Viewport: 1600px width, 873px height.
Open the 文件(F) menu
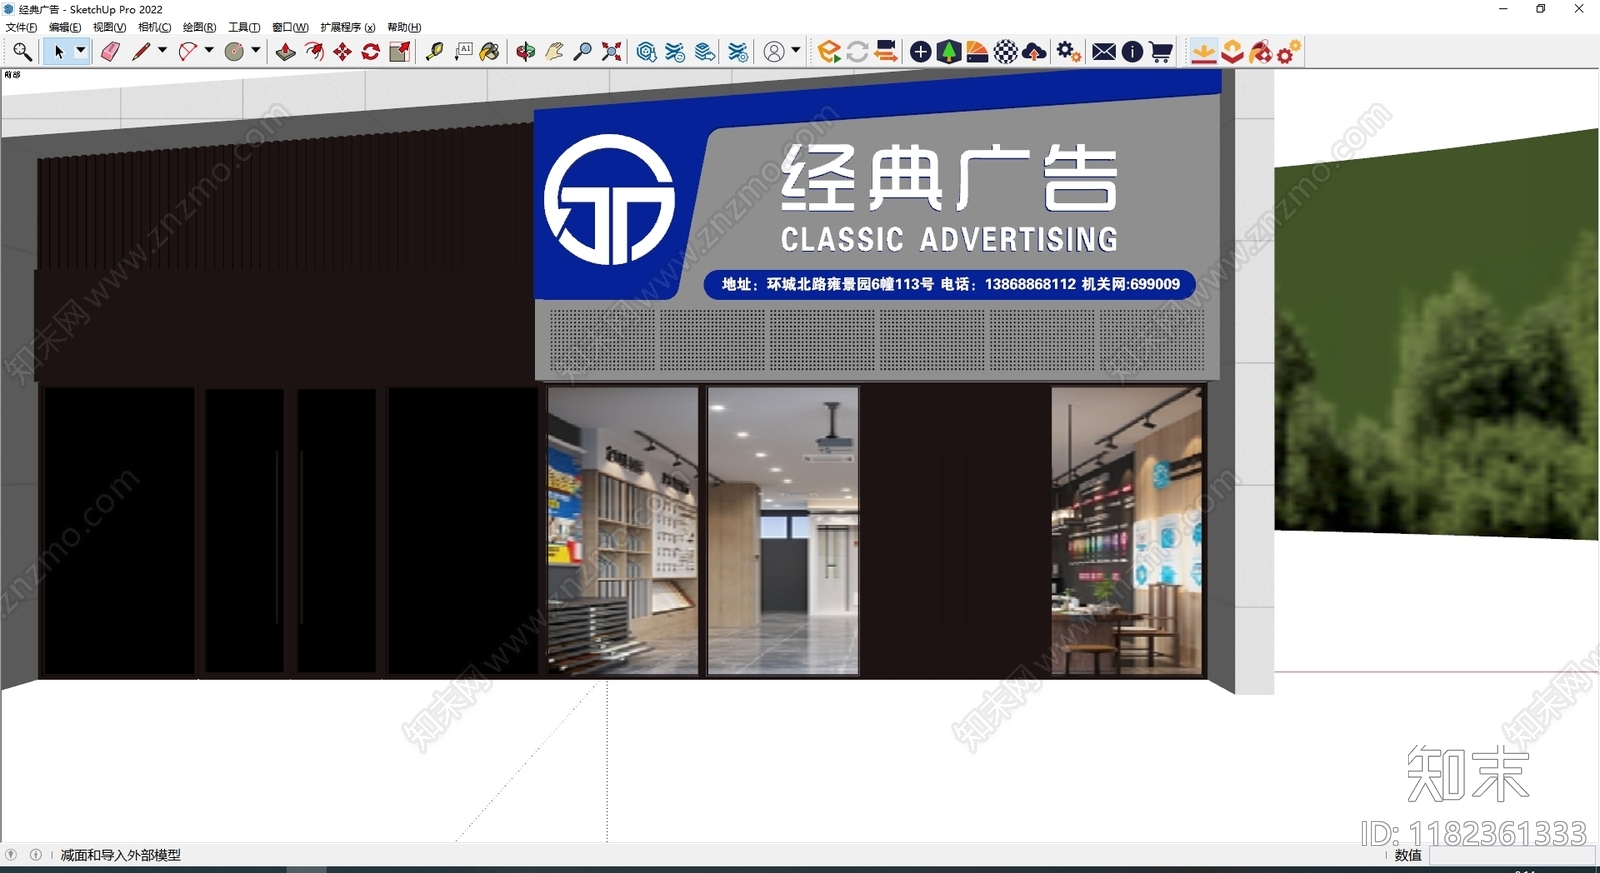pos(21,27)
